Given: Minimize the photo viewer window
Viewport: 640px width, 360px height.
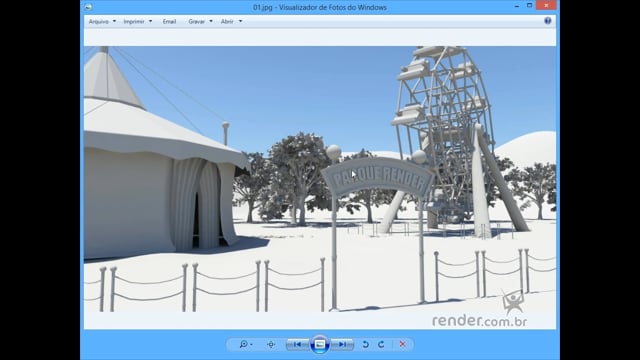Looking at the screenshot, I should [517, 6].
